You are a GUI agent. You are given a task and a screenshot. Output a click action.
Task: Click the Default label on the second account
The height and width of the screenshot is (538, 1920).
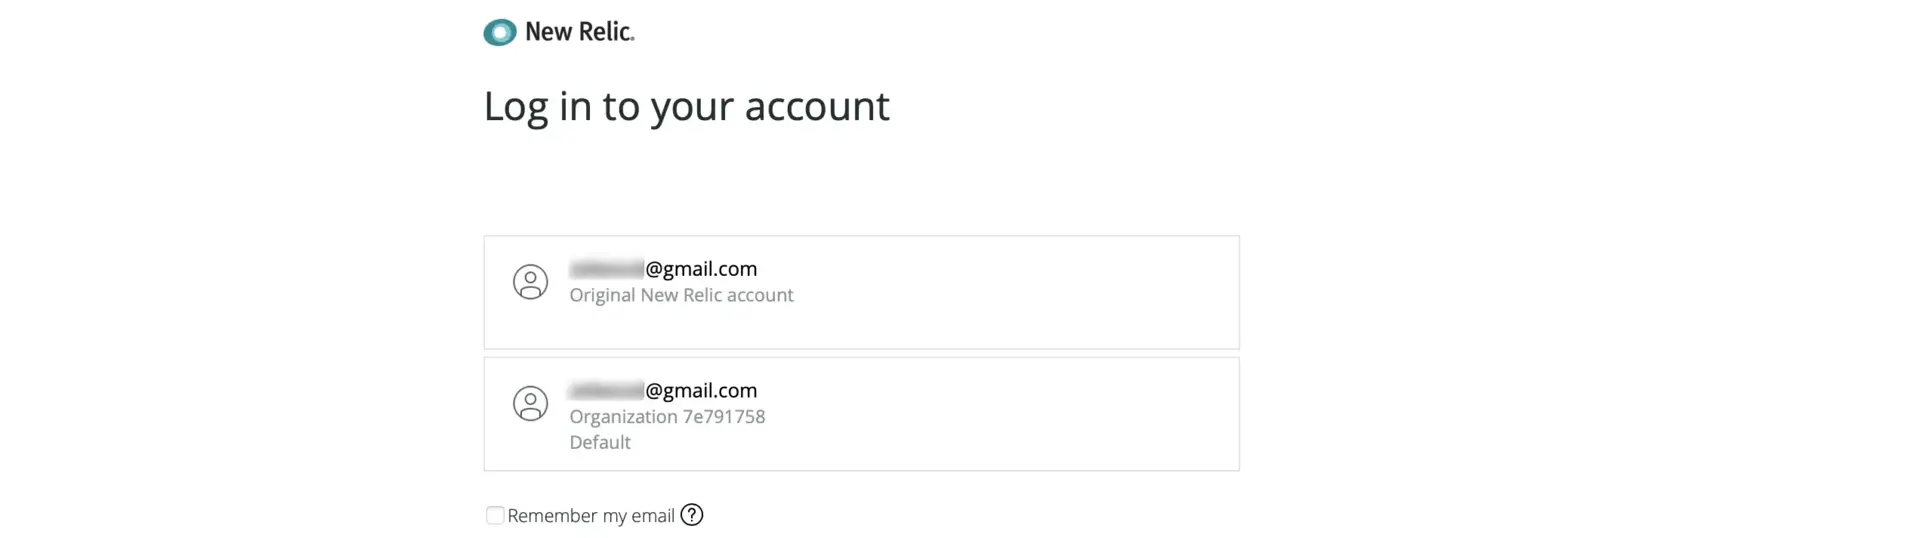pos(600,442)
